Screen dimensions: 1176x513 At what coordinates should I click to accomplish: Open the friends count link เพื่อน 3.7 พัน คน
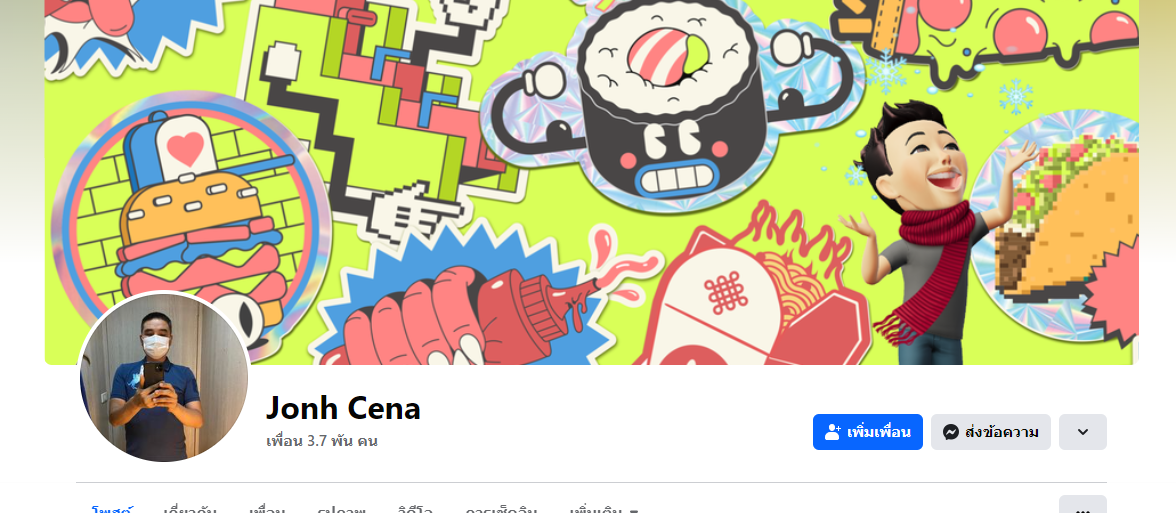pyautogui.click(x=322, y=441)
